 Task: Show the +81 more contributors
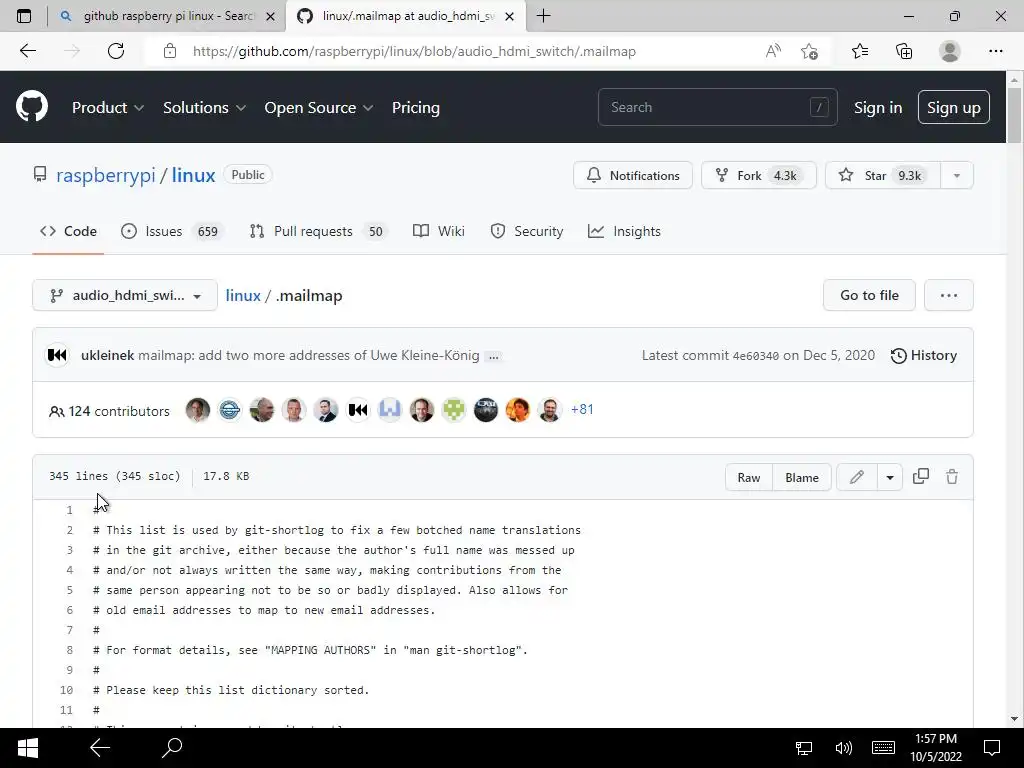tap(582, 409)
